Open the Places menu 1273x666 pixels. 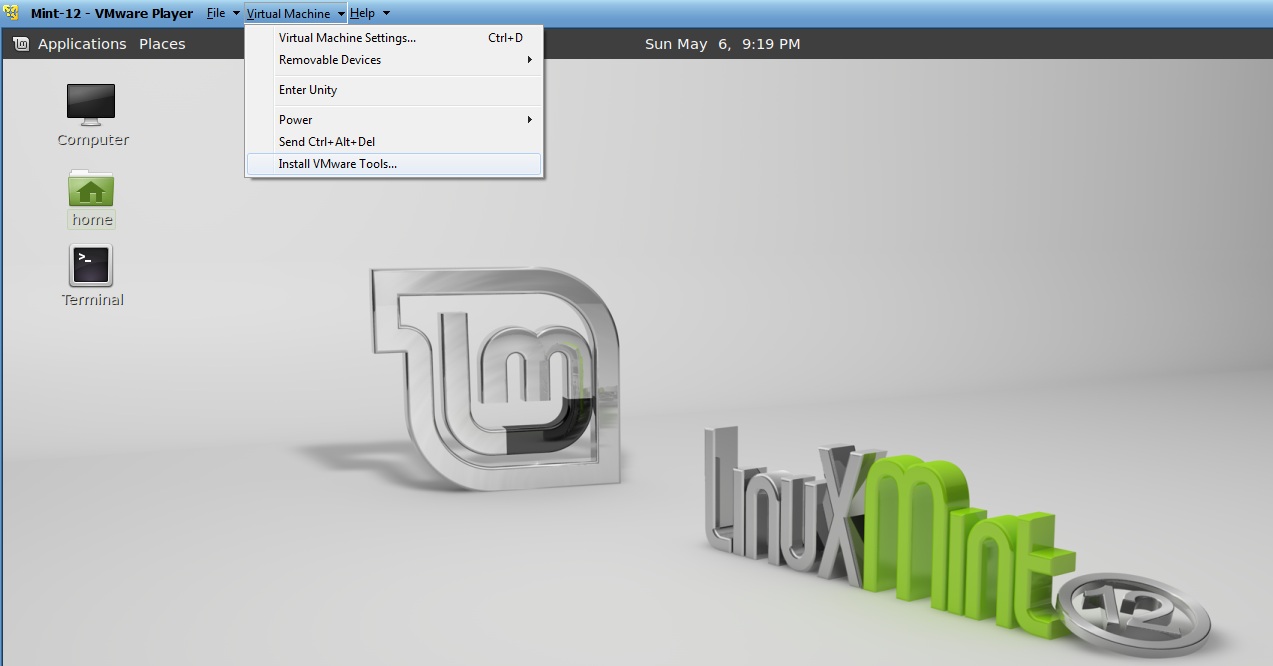161,43
